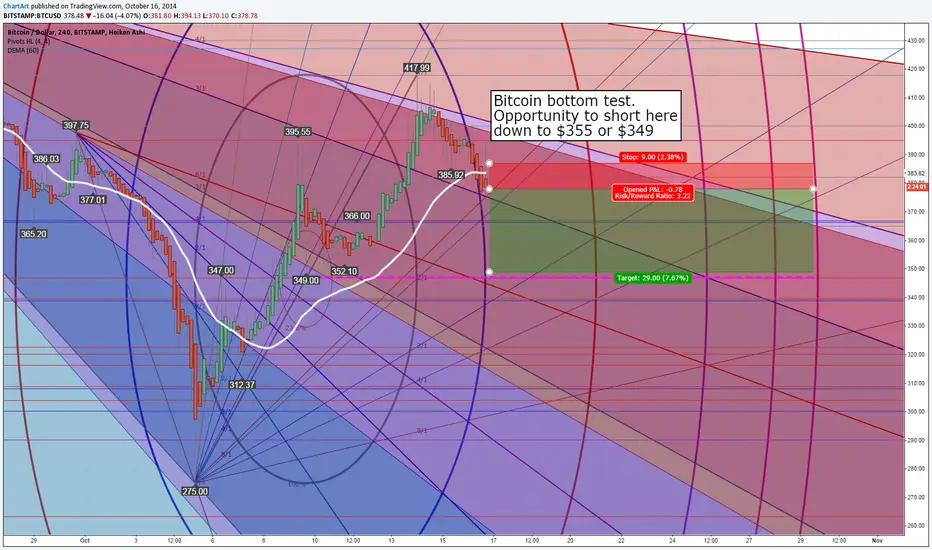Click the 365.20 pivot label
The height and width of the screenshot is (550, 932).
[x=33, y=234]
